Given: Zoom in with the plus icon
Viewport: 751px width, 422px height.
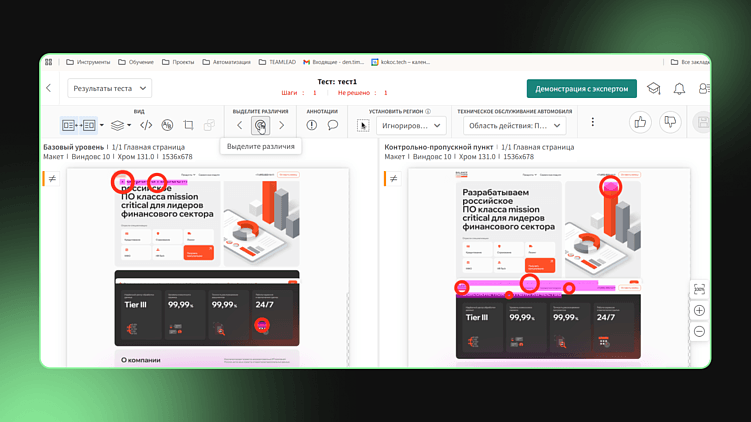Looking at the screenshot, I should [699, 310].
